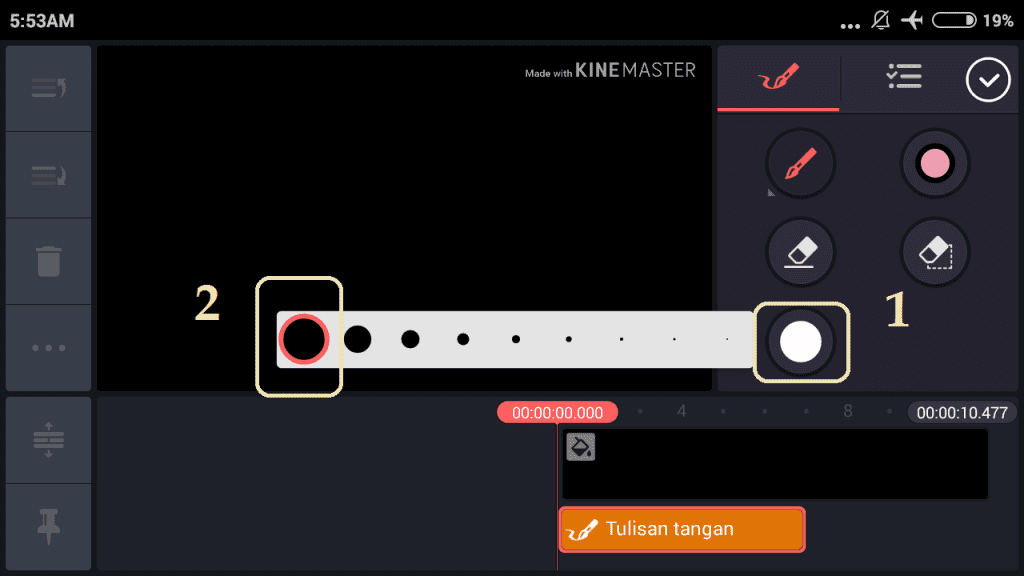Select the eraser tool
This screenshot has width=1024, height=576.
coord(801,252)
